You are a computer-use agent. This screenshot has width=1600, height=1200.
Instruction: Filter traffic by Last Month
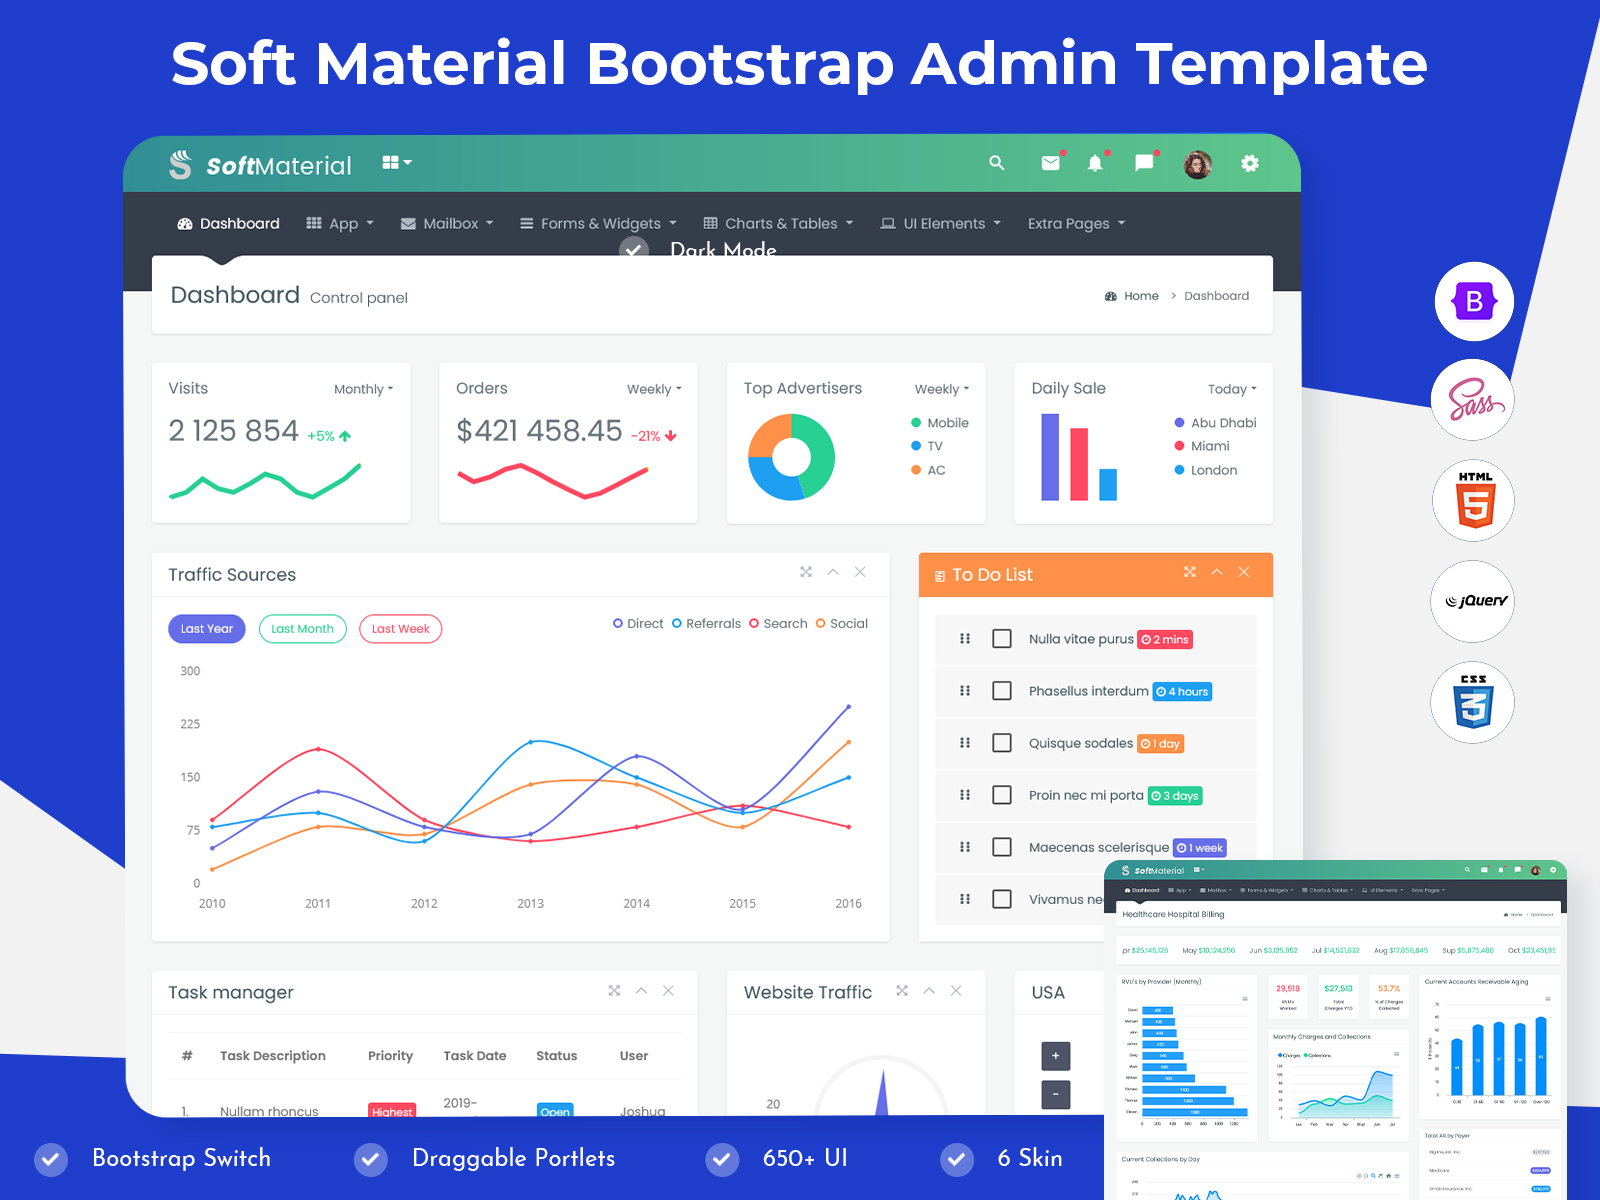(x=302, y=628)
